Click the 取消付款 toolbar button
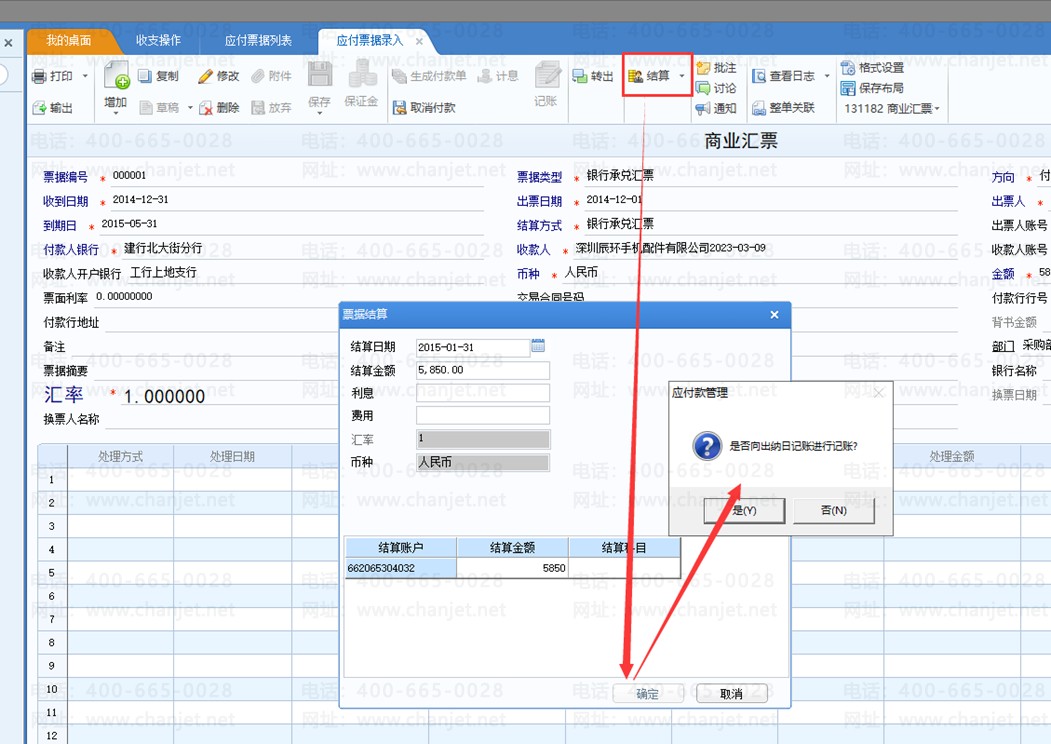Image resolution: width=1051 pixels, height=744 pixels. coord(424,107)
